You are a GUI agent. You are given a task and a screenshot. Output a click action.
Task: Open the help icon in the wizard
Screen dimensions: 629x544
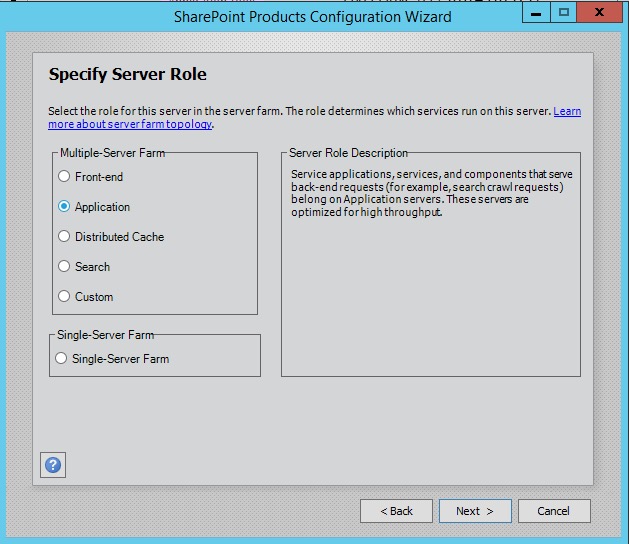coord(53,465)
